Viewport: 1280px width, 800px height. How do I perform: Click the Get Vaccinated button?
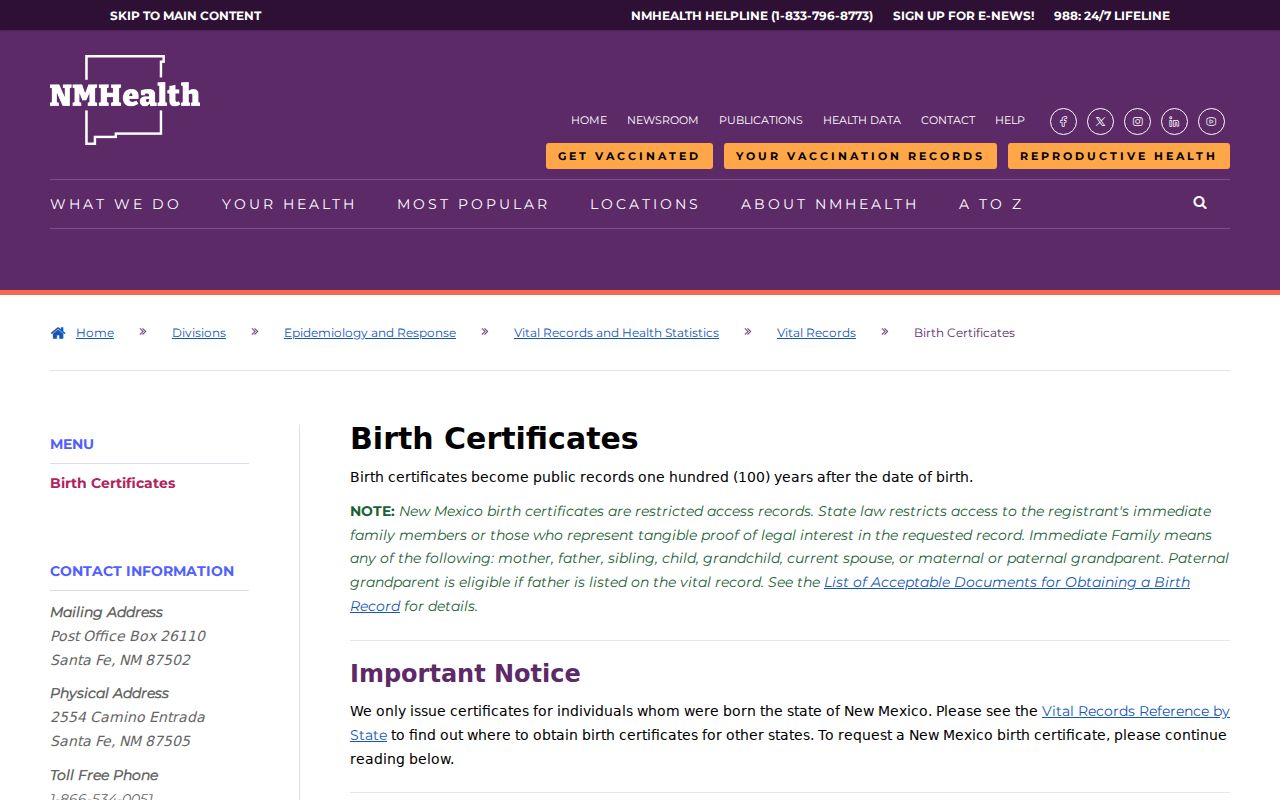[629, 156]
